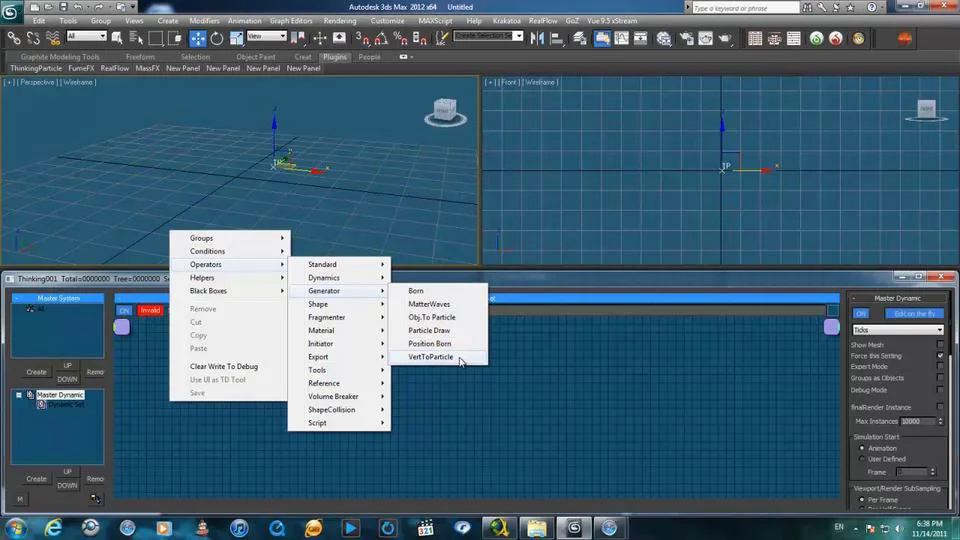Select the Animation radio button
The width and height of the screenshot is (960, 540).
click(862, 448)
